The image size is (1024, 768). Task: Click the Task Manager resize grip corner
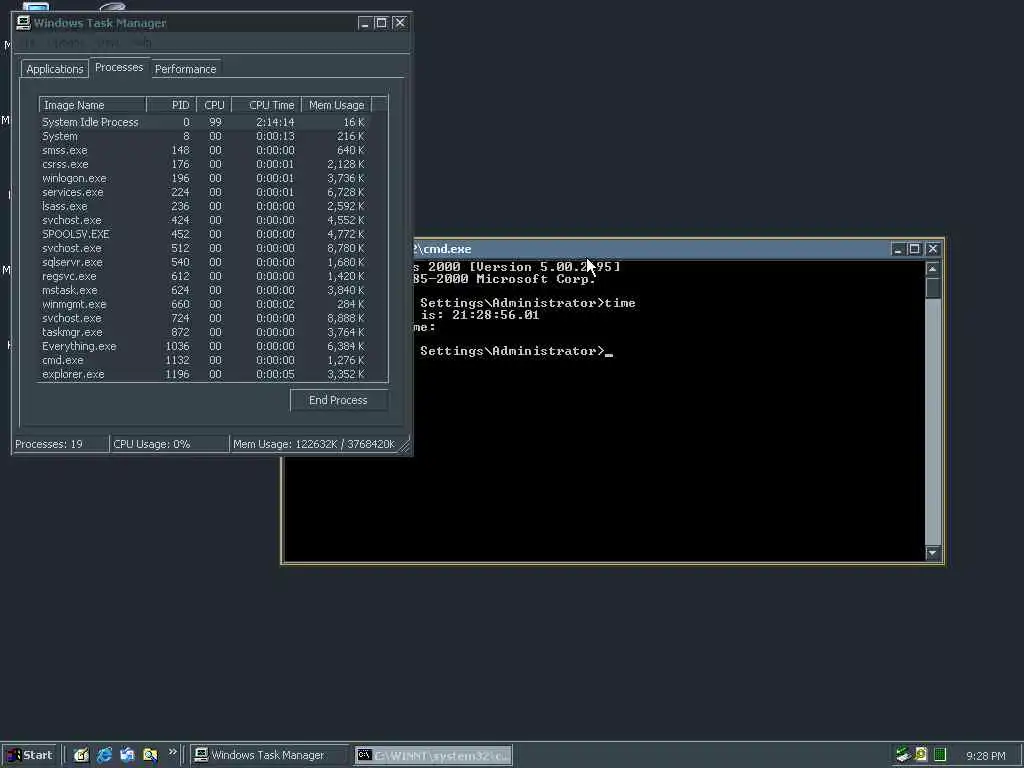405,445
